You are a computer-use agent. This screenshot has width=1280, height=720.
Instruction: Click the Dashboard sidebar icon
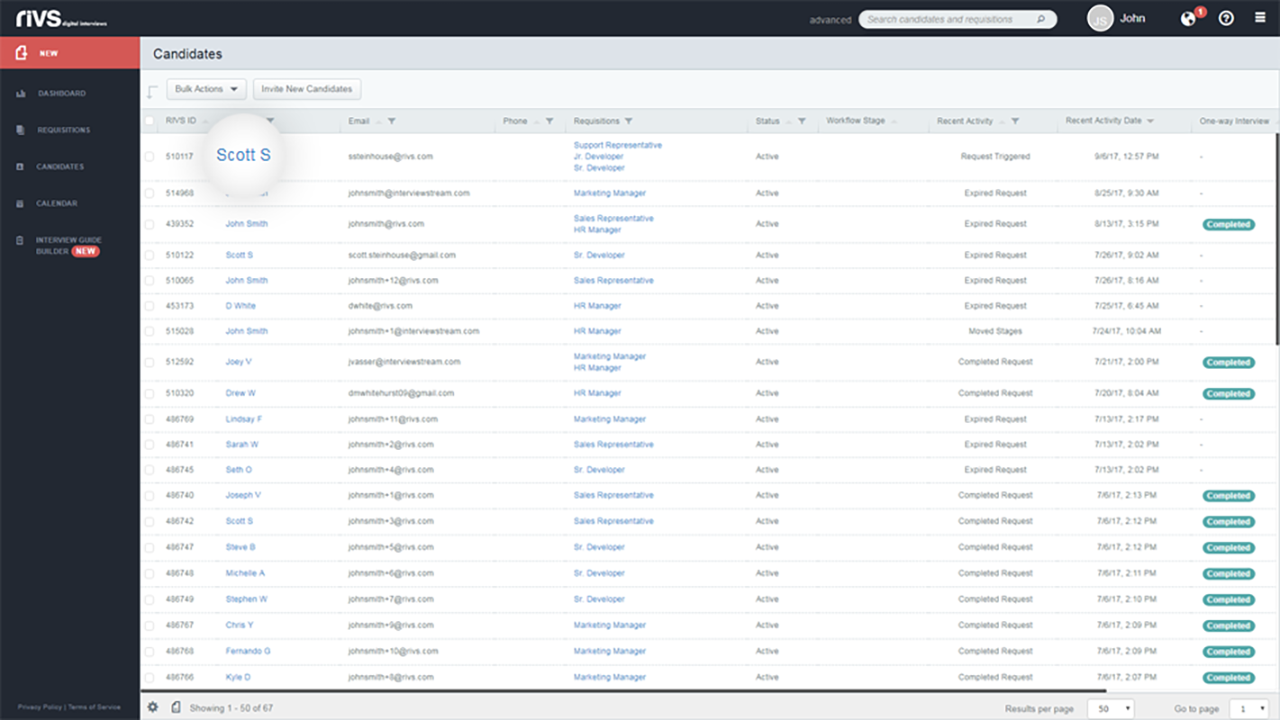pyautogui.click(x=20, y=93)
